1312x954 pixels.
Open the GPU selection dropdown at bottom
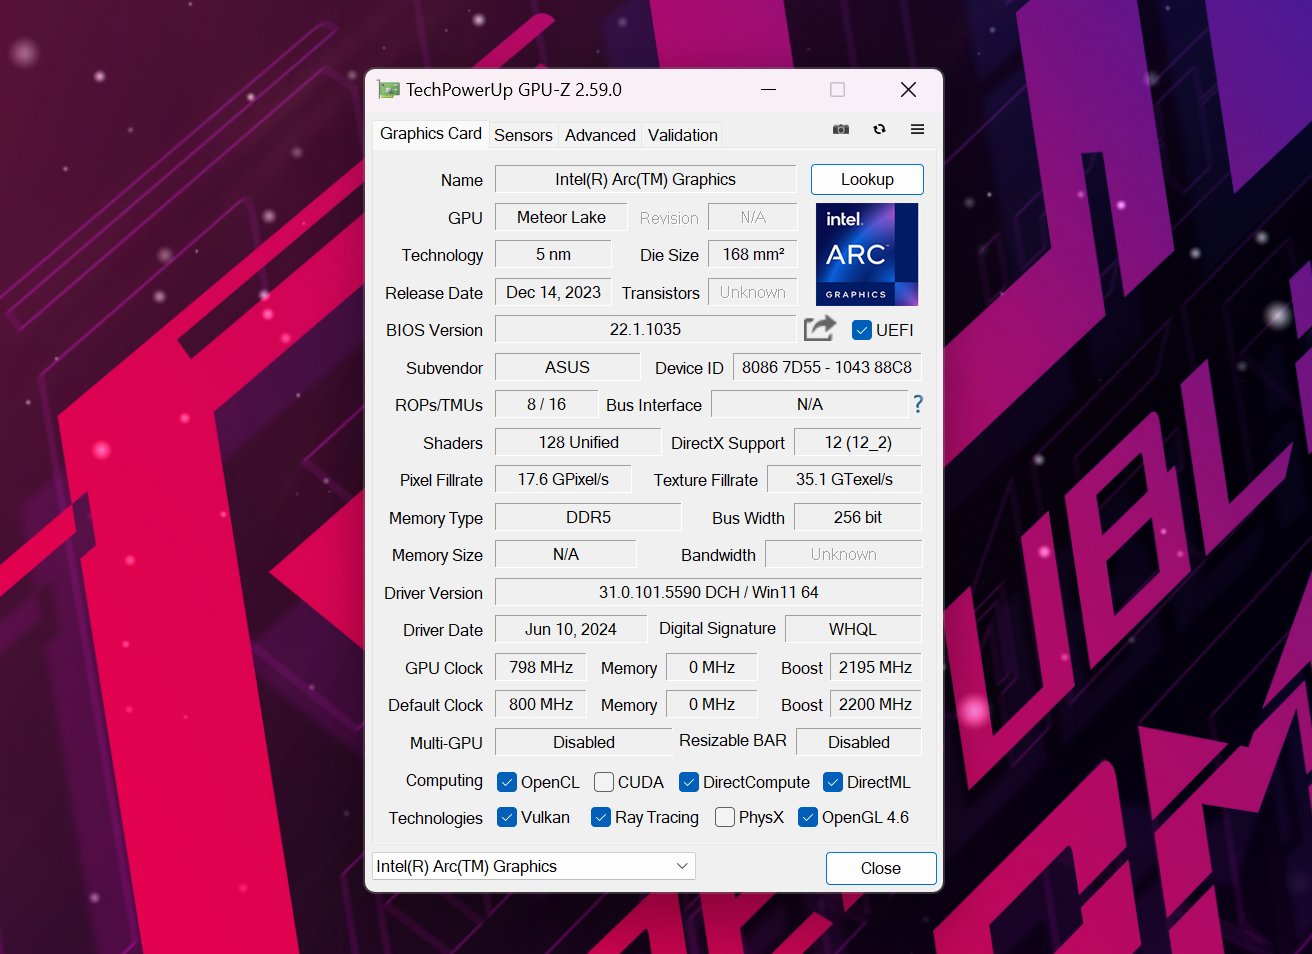534,866
